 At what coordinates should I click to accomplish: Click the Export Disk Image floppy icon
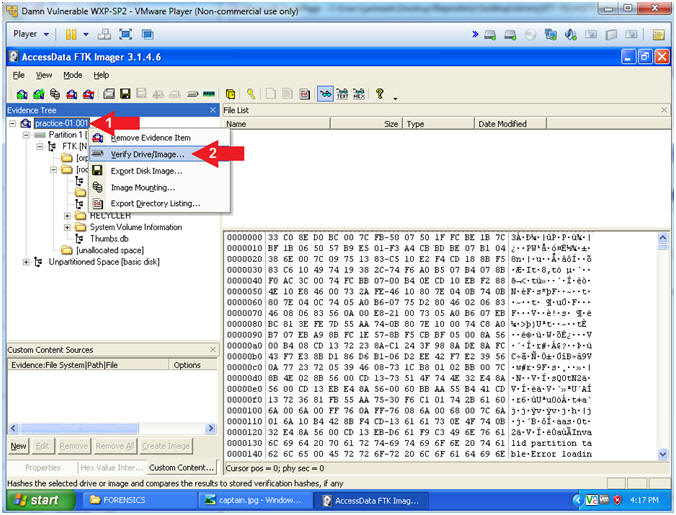[125, 94]
